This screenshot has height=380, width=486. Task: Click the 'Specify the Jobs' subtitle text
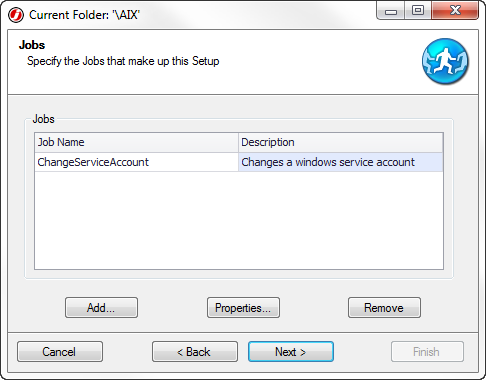tap(123, 61)
